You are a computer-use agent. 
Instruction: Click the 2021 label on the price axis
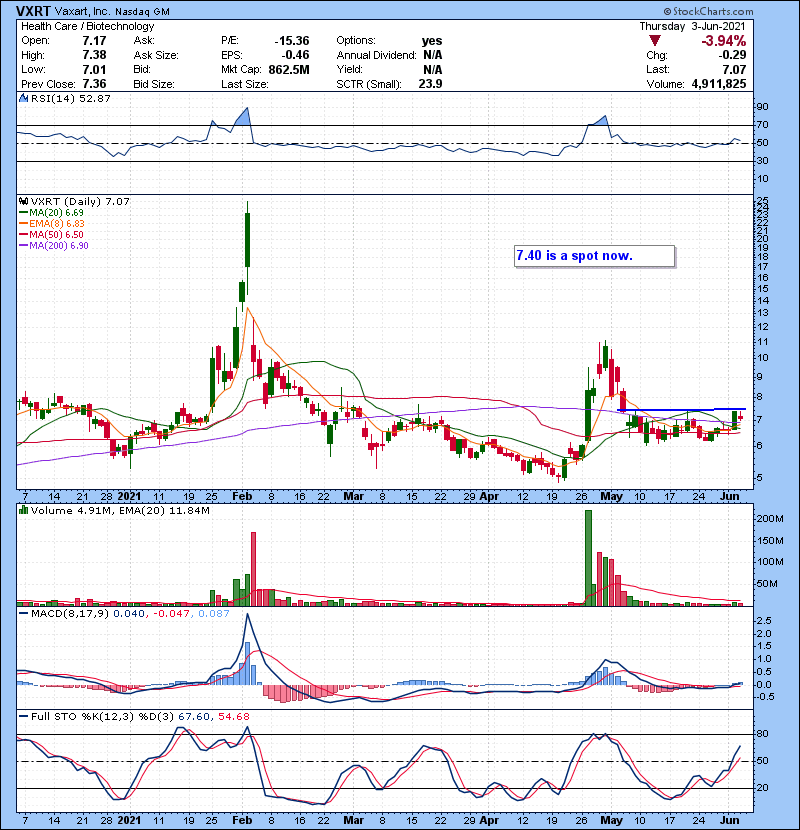(129, 497)
